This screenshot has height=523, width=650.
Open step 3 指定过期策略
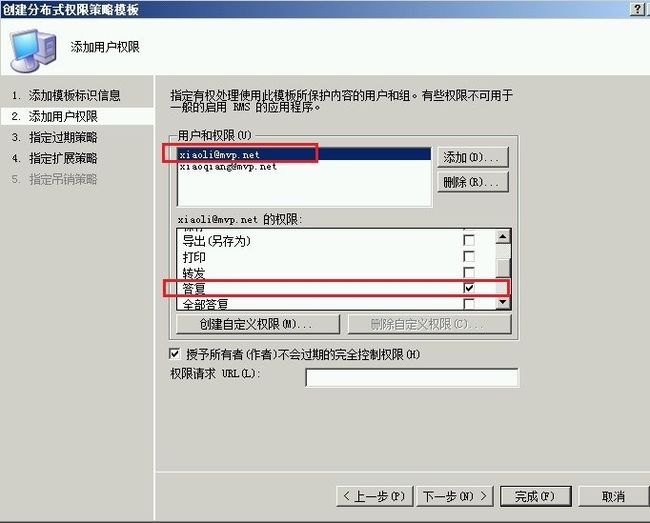pyautogui.click(x=55, y=137)
